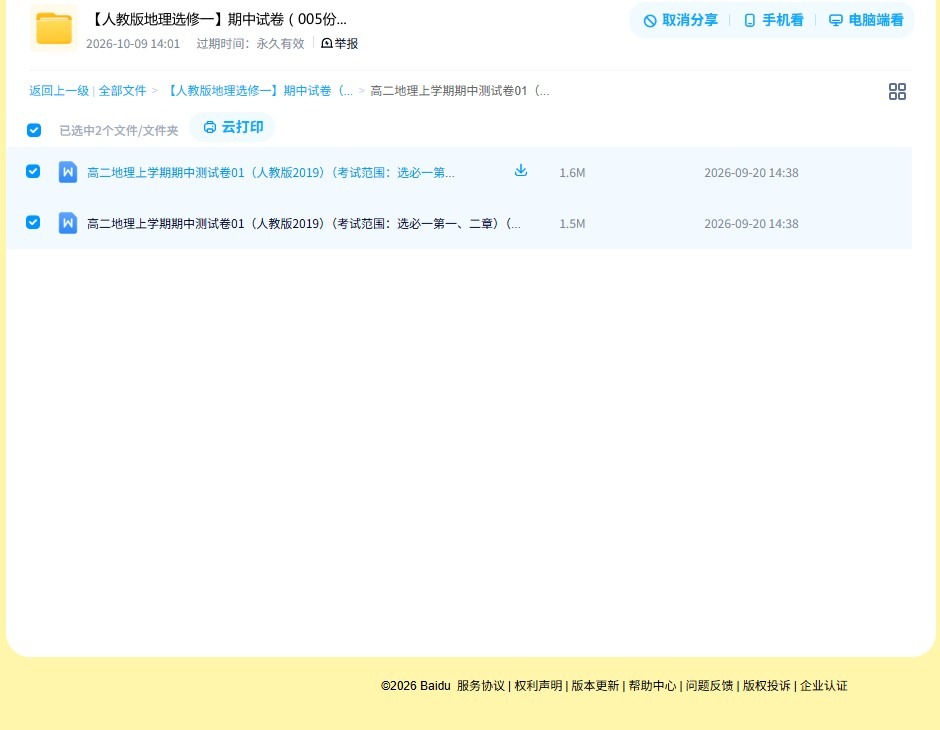Click the share date 2026-10-09 14:01

(x=133, y=44)
